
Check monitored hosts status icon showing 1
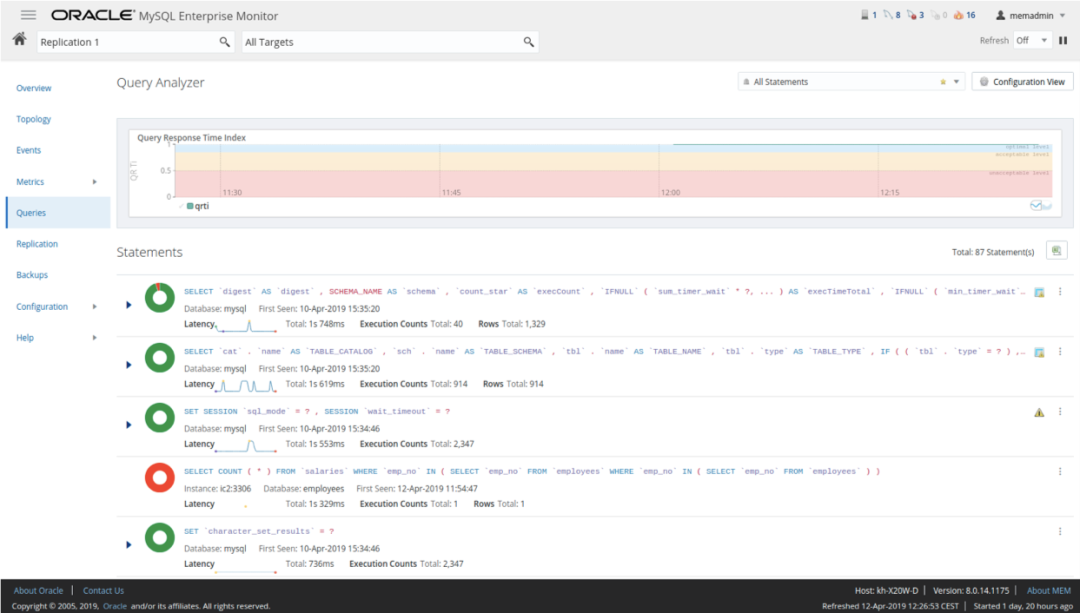coord(864,14)
